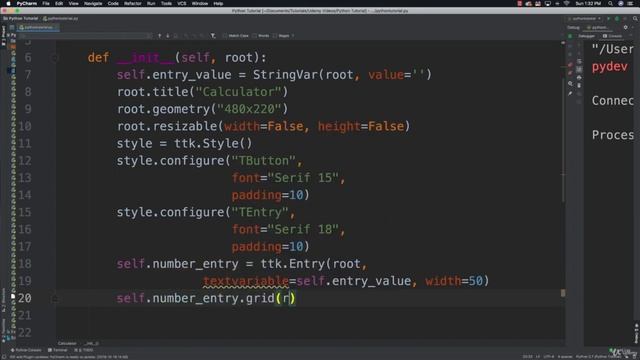
Task: Open the Help menu
Action: pos(218,3)
